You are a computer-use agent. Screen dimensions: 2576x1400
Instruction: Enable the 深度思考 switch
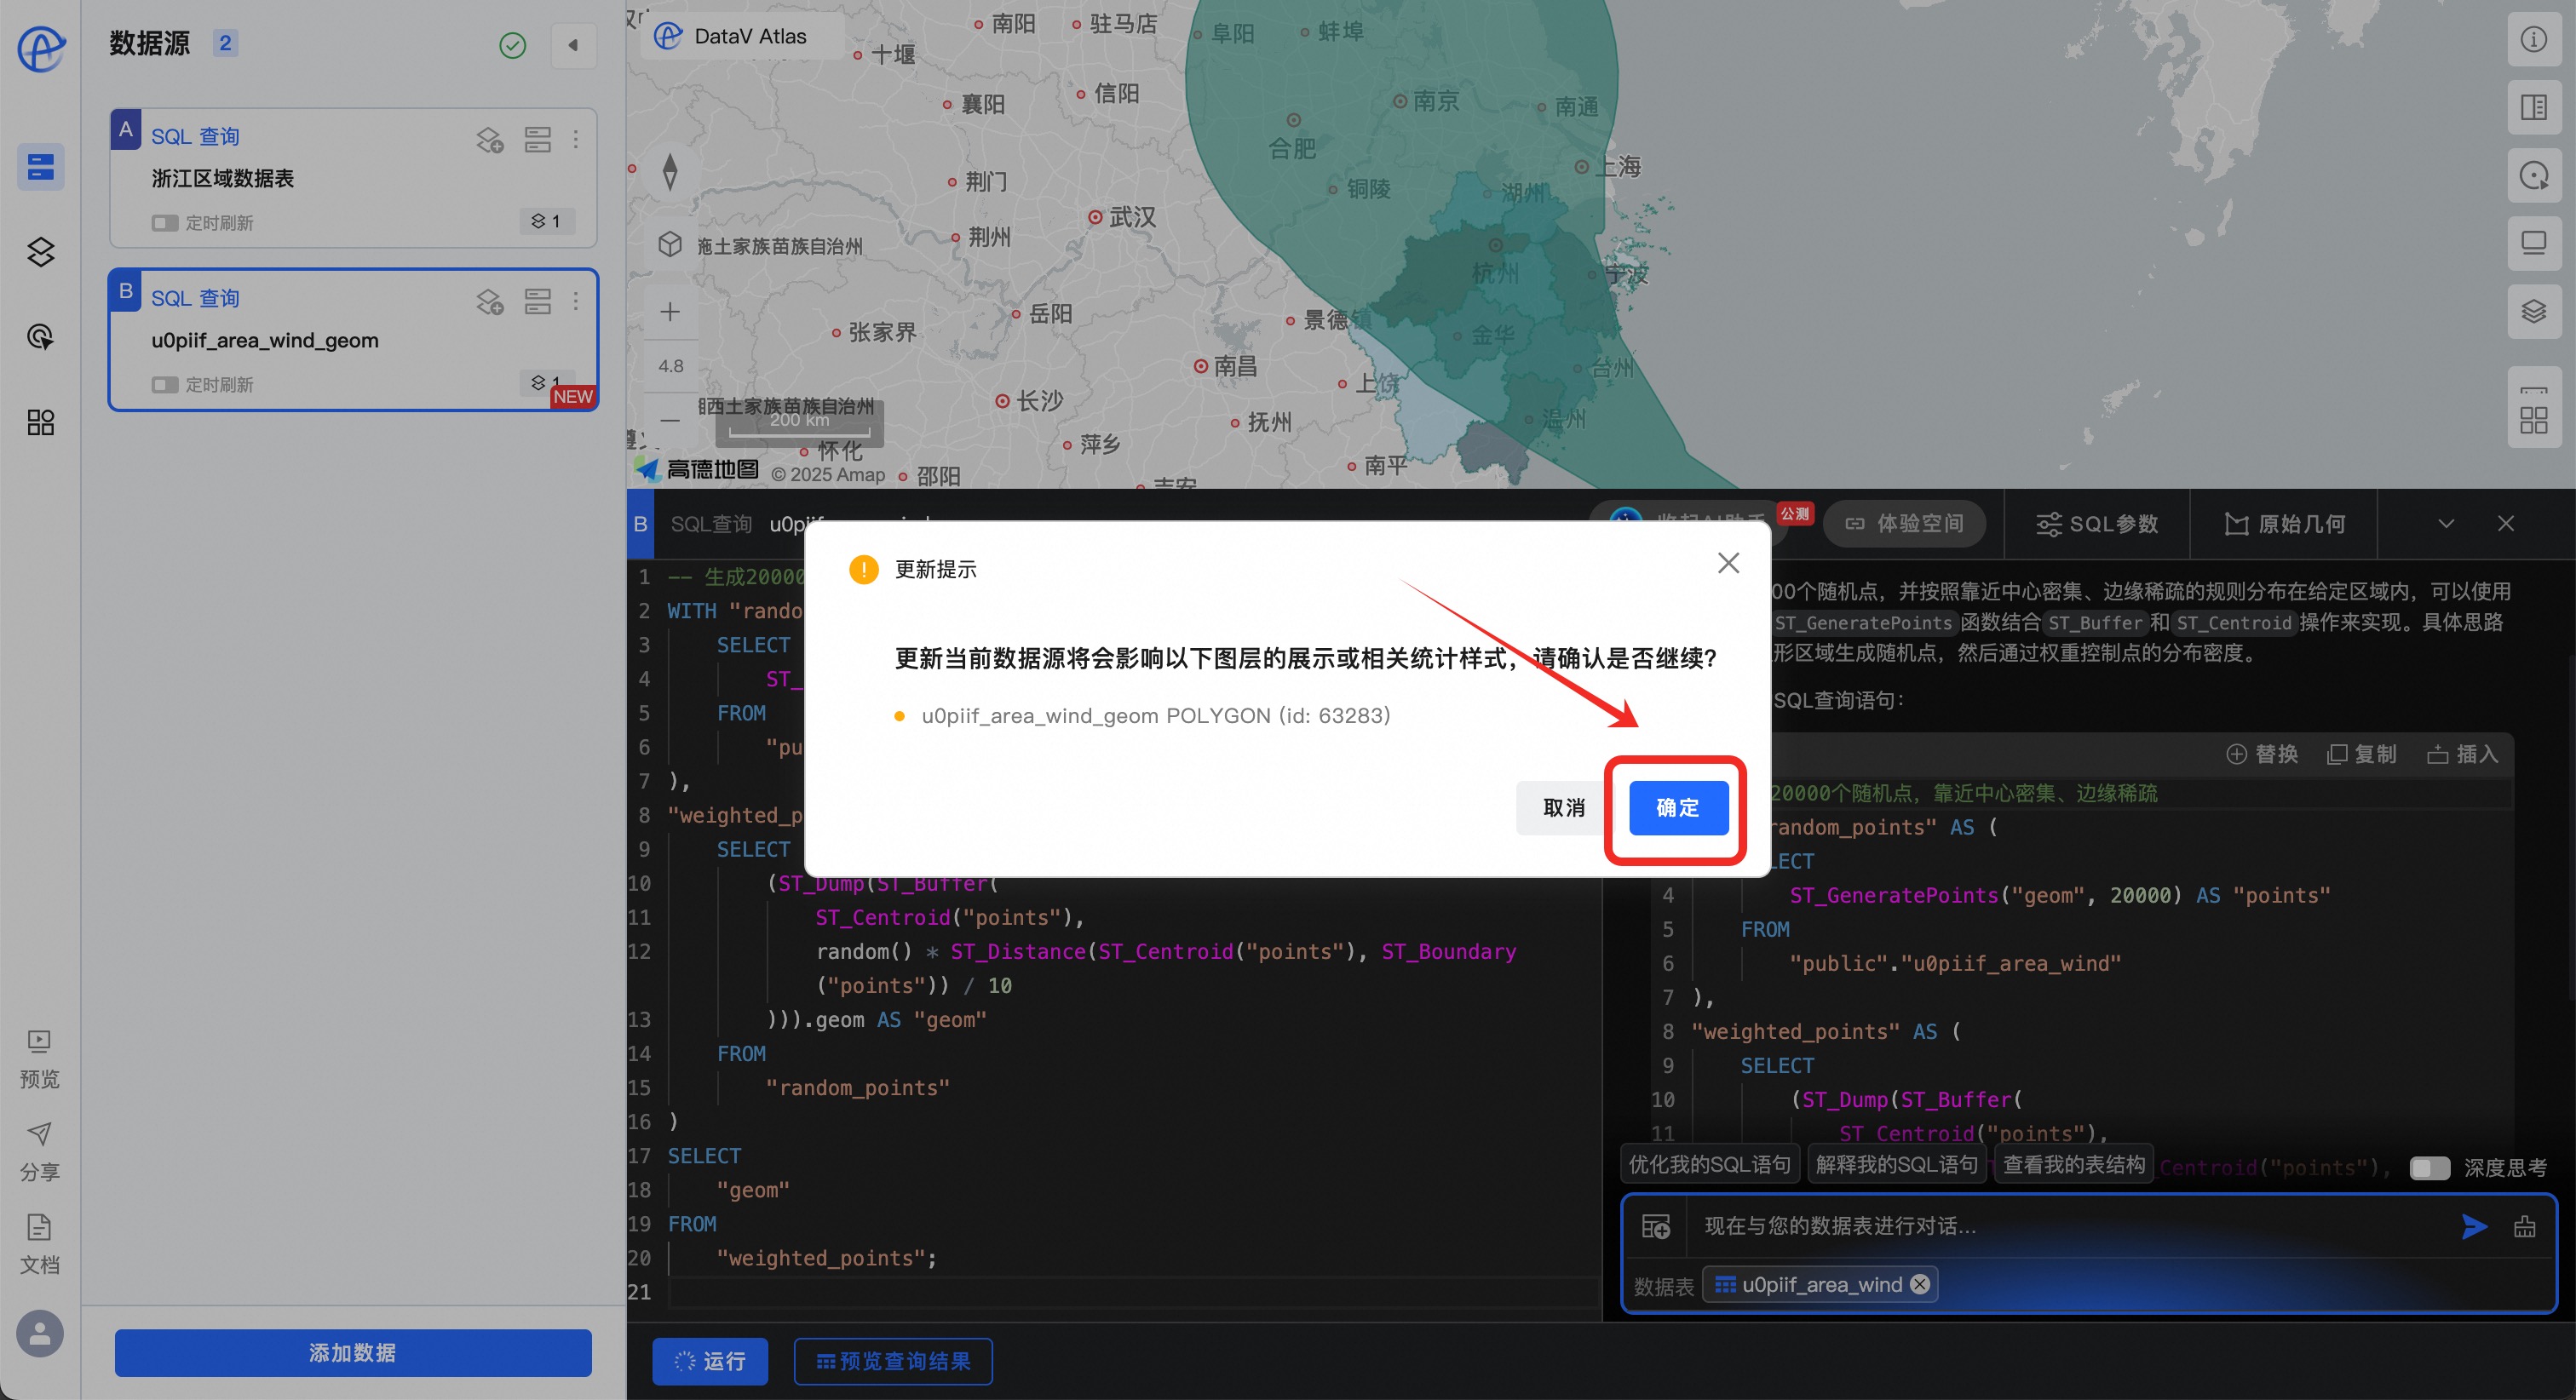2428,1168
